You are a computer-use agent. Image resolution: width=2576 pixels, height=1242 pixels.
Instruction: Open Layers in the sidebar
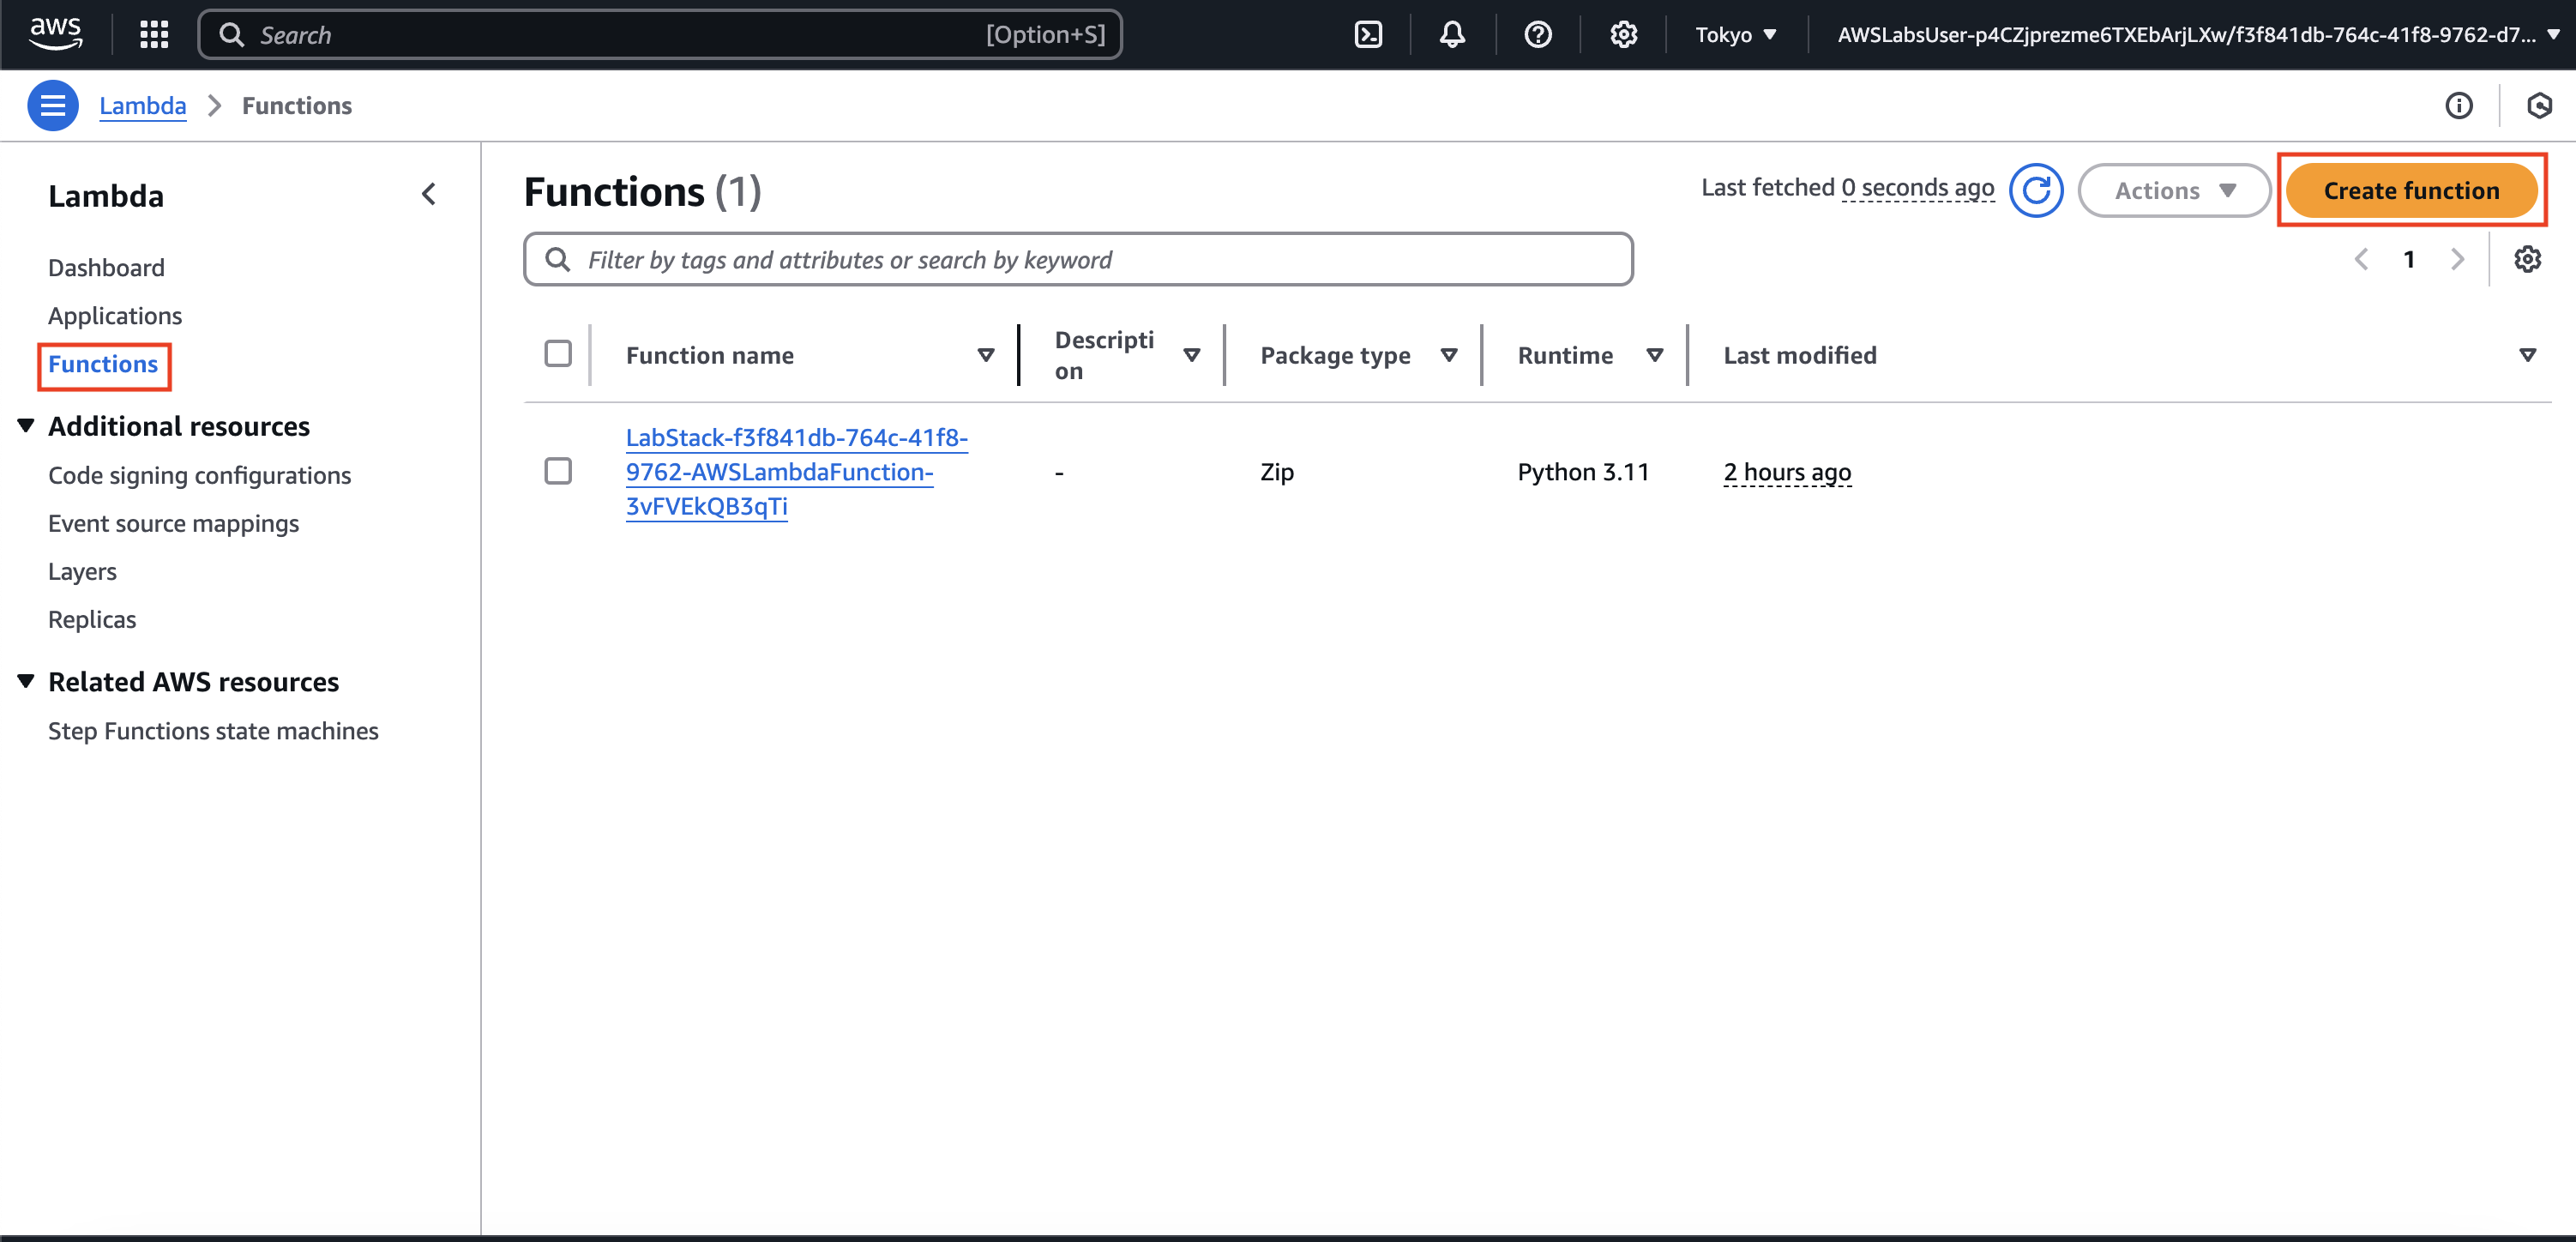82,572
